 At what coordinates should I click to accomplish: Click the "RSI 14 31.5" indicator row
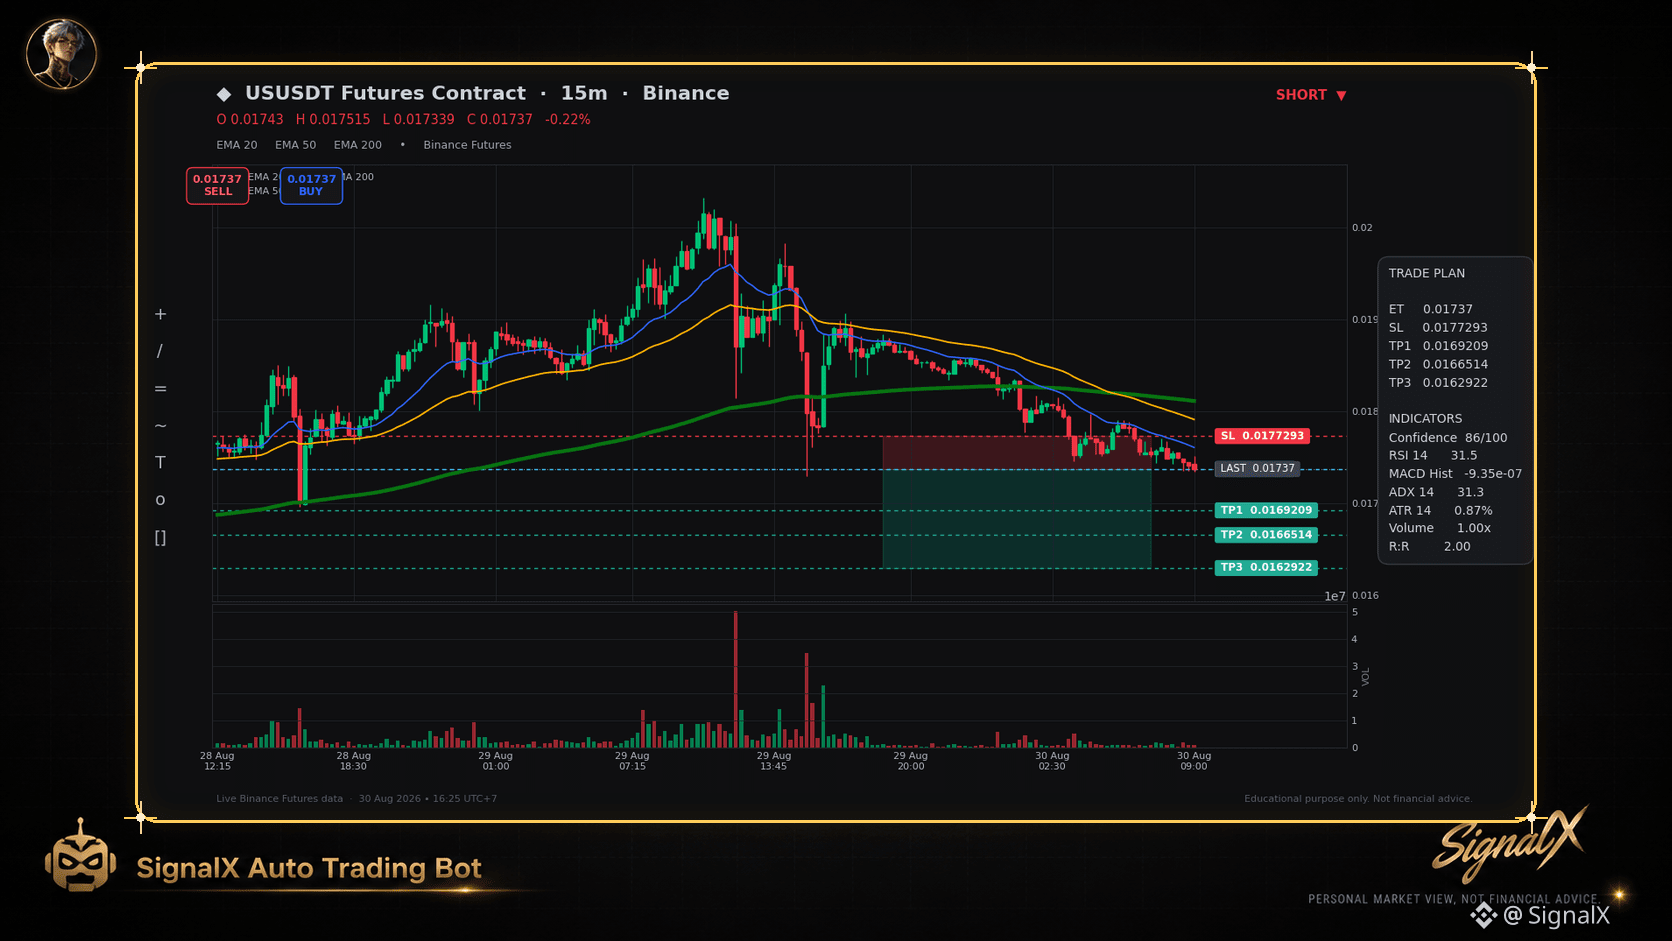(x=1433, y=455)
